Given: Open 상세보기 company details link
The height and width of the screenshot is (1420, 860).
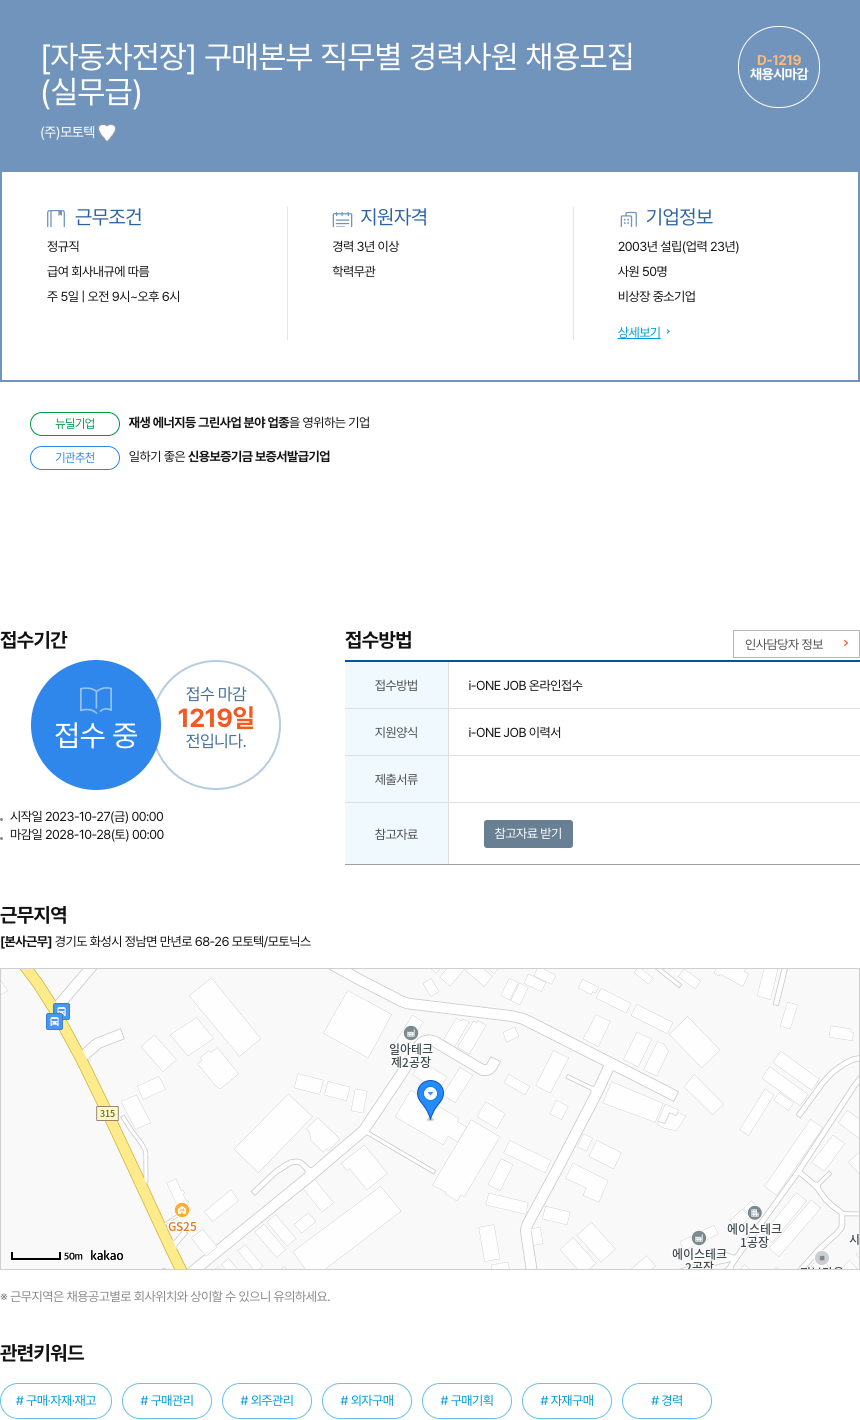Looking at the screenshot, I should point(639,333).
